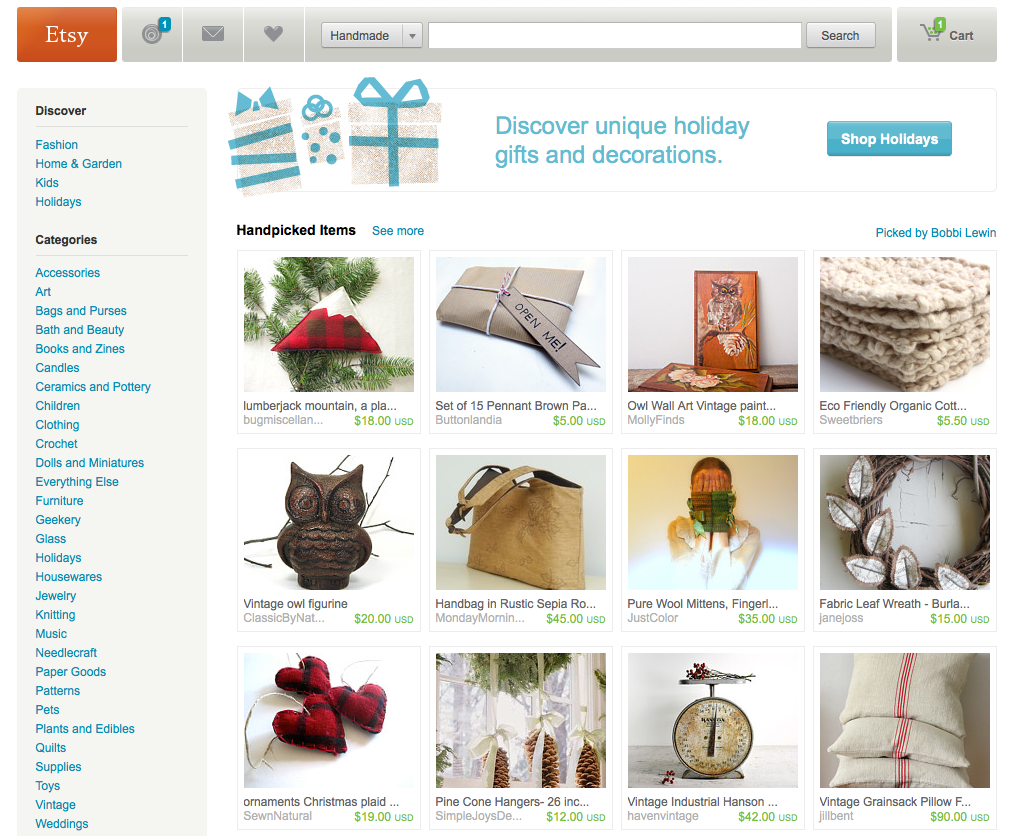Screen dimensions: 1011x836
Task: Open the shopping cart icon
Action: coord(932,30)
